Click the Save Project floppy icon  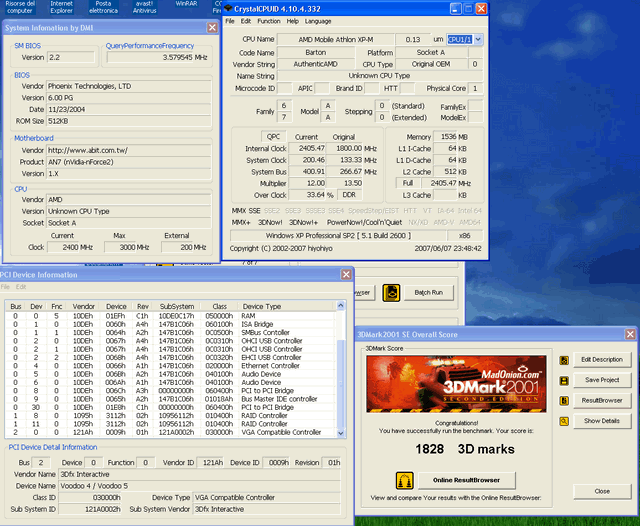click(564, 380)
